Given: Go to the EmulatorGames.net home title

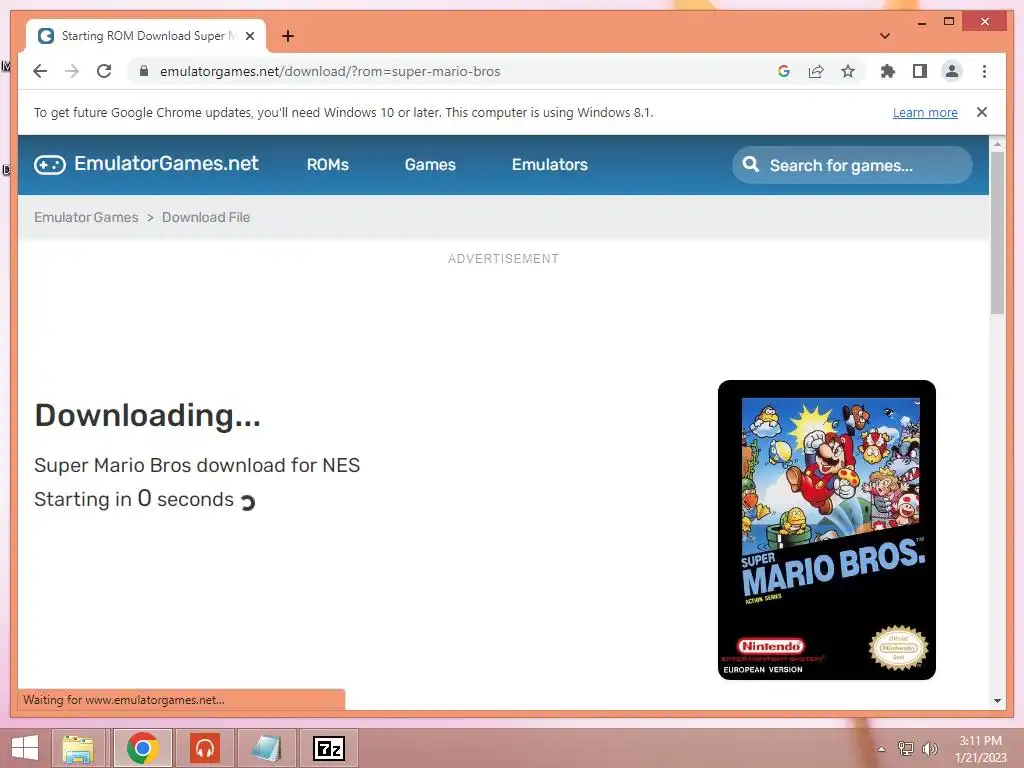Looking at the screenshot, I should (166, 163).
